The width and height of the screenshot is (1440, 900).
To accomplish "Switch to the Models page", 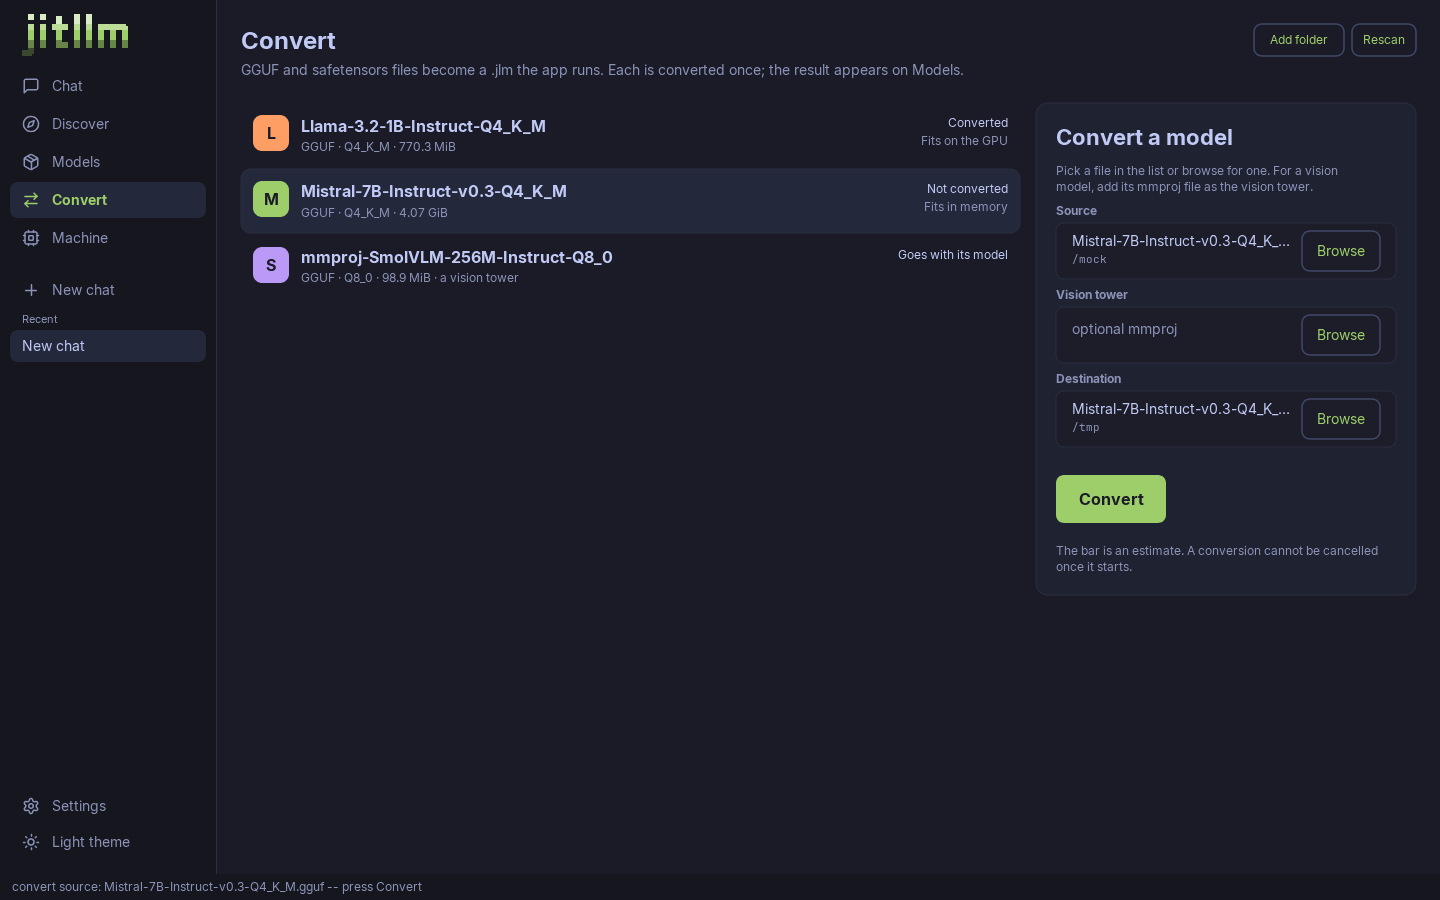I will [x=108, y=162].
